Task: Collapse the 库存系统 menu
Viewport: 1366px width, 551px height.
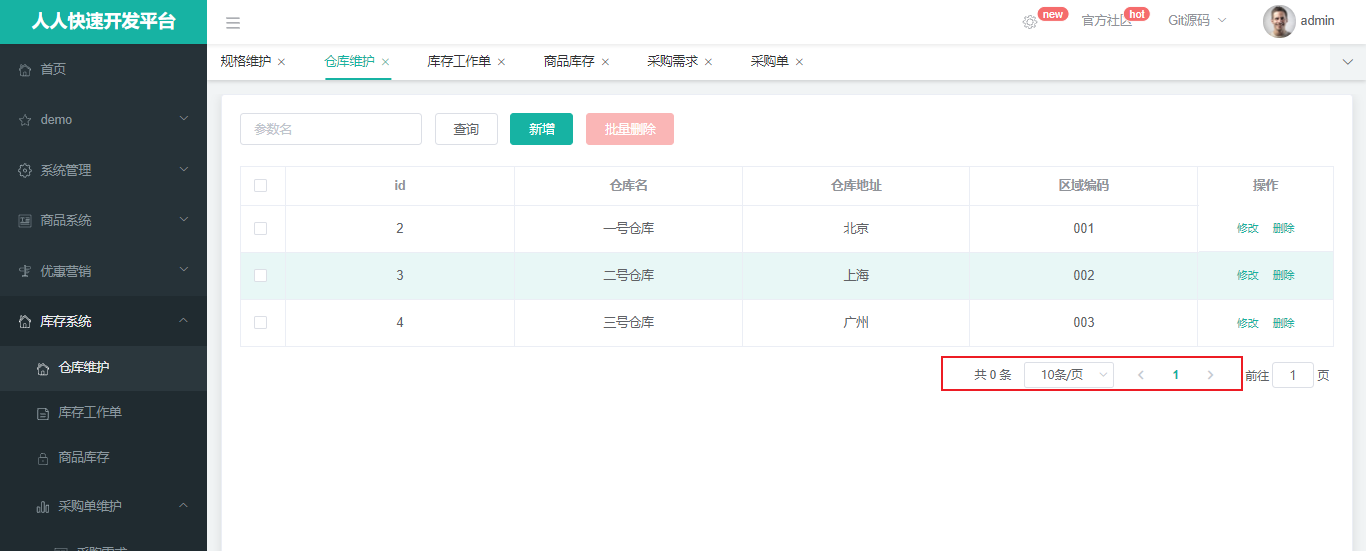Action: pos(183,321)
